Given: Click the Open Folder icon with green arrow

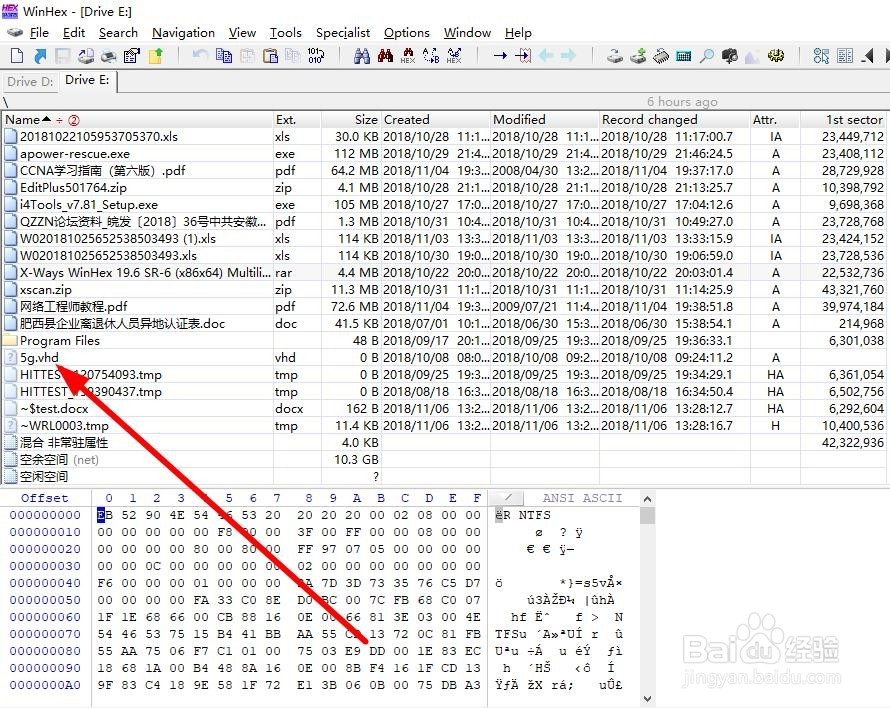Looking at the screenshot, I should (x=156, y=56).
